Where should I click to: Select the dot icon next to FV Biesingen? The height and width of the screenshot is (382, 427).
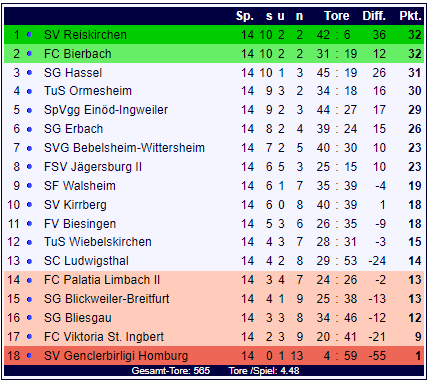[x=29, y=224]
